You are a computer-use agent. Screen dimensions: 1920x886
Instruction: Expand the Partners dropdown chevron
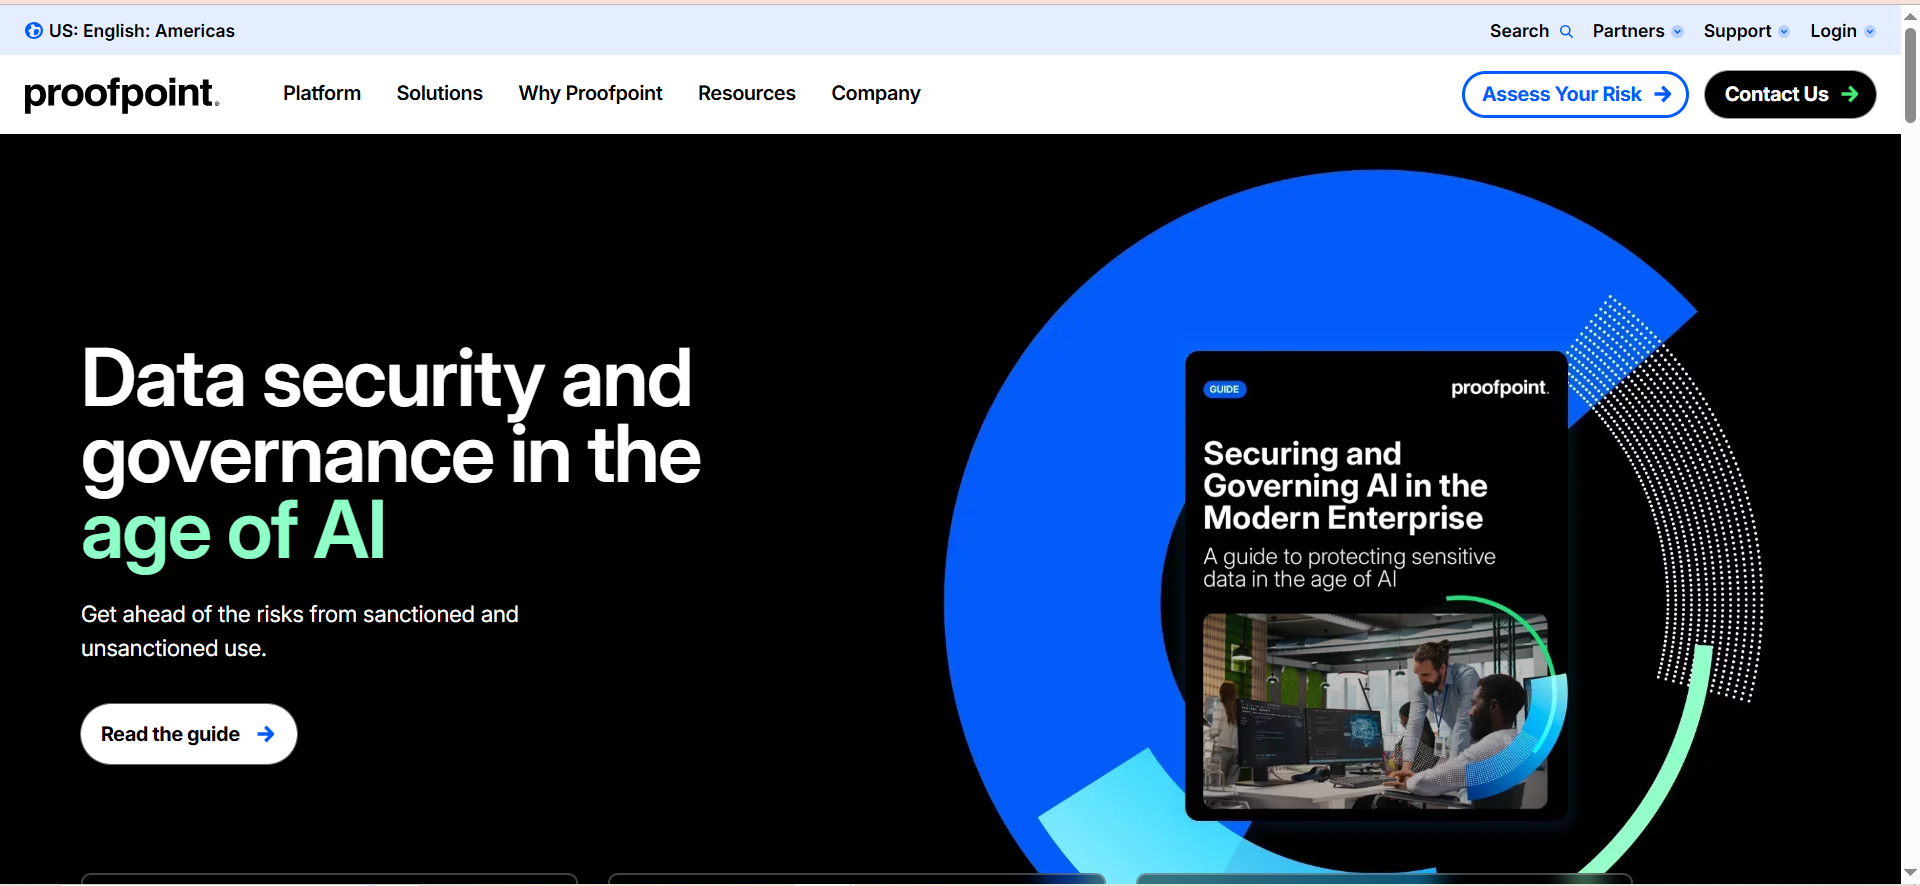[x=1678, y=32]
